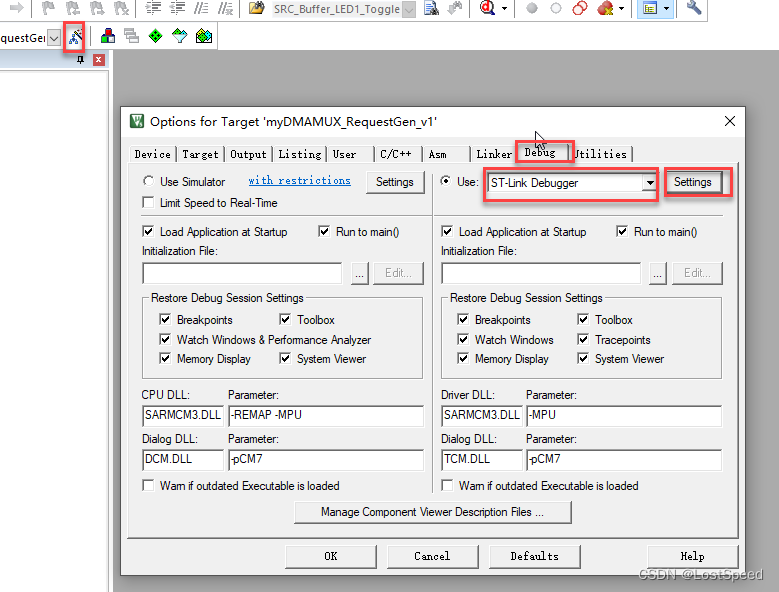This screenshot has height=592, width=779.
Task: Select the Use ST-Link Debugger radio button
Action: 446,181
